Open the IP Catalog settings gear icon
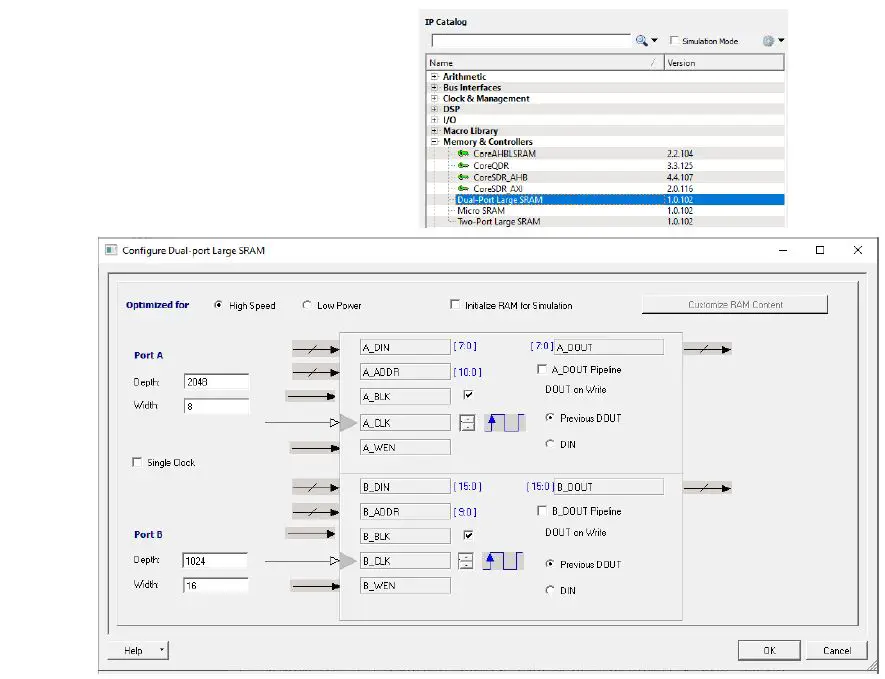The height and width of the screenshot is (679, 885). [767, 39]
